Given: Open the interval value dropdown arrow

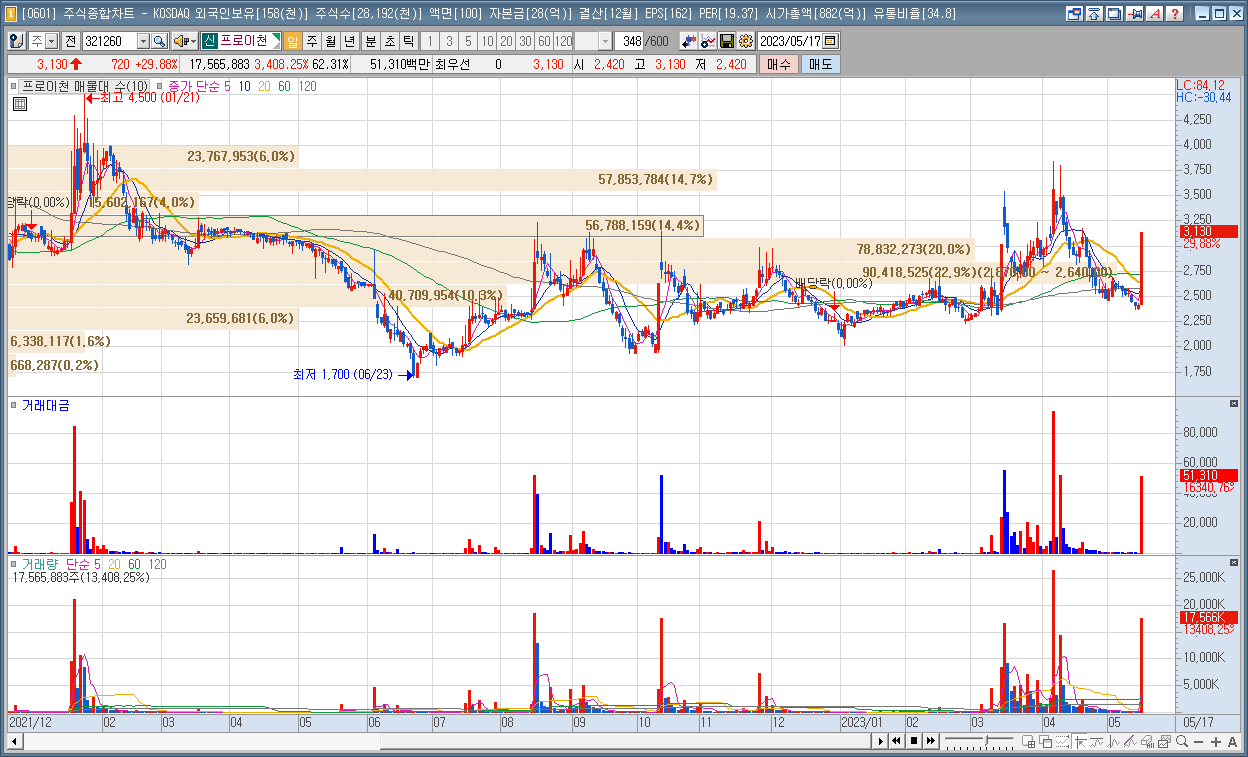Looking at the screenshot, I should pos(605,41).
